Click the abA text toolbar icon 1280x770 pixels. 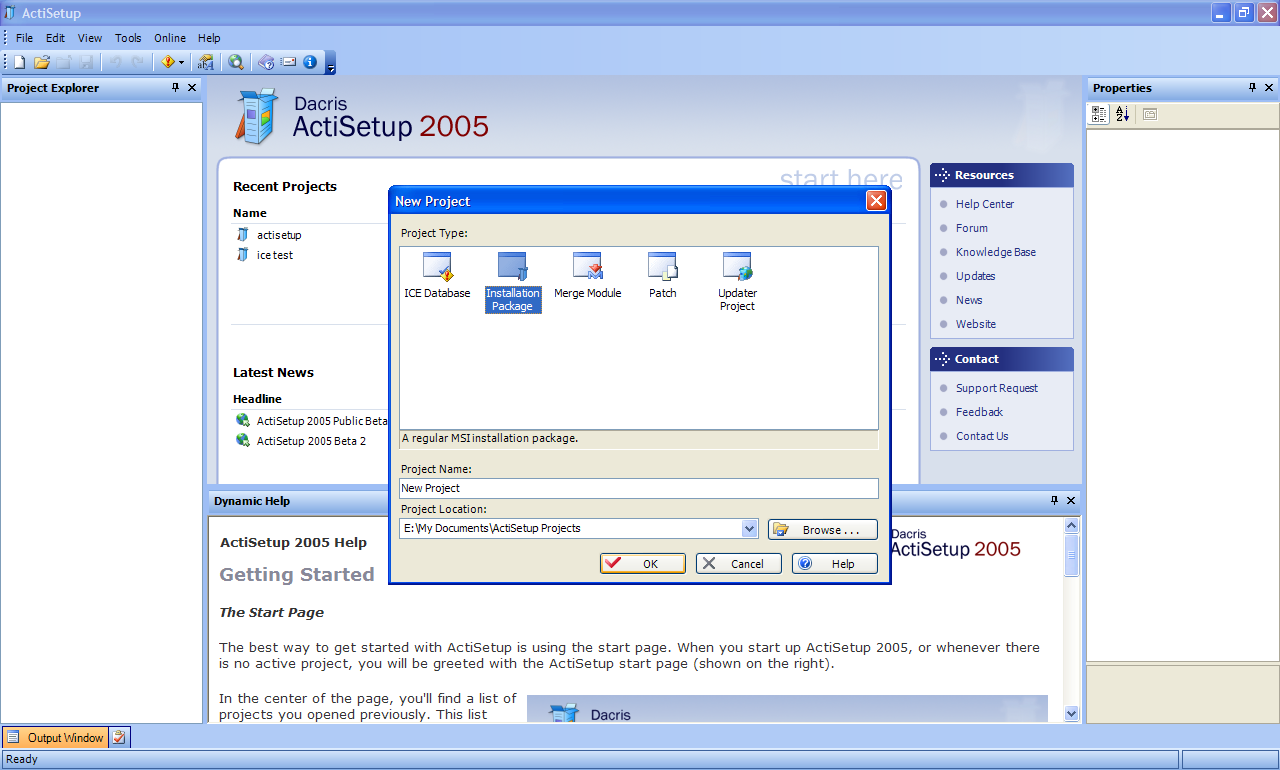(x=205, y=62)
